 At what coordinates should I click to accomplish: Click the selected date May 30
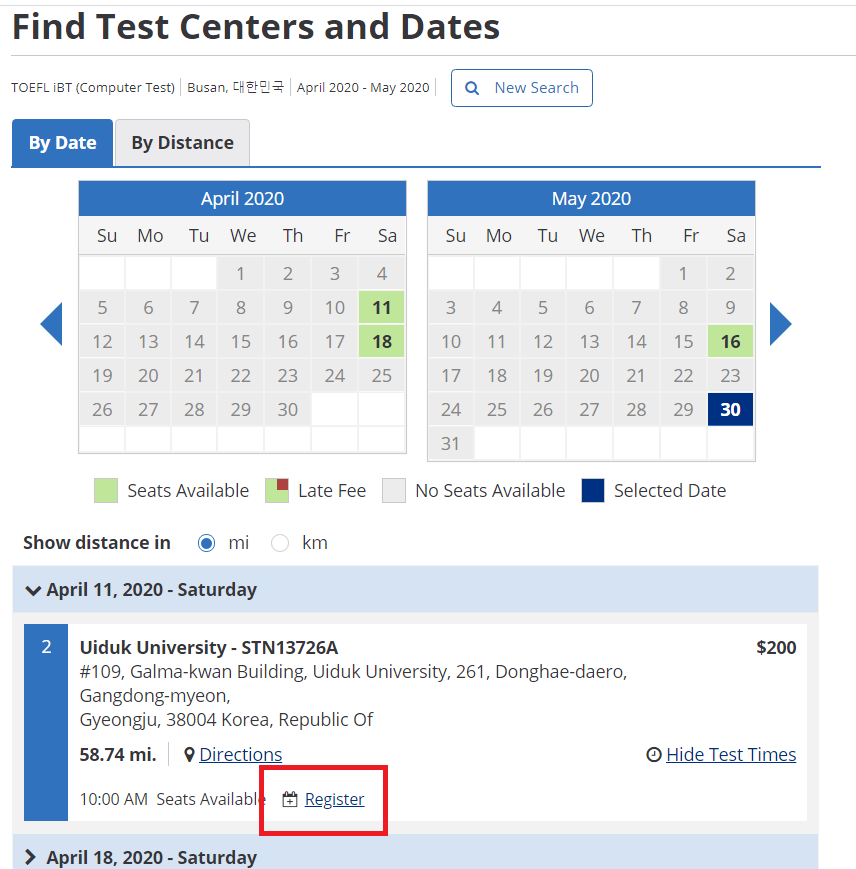coord(730,410)
